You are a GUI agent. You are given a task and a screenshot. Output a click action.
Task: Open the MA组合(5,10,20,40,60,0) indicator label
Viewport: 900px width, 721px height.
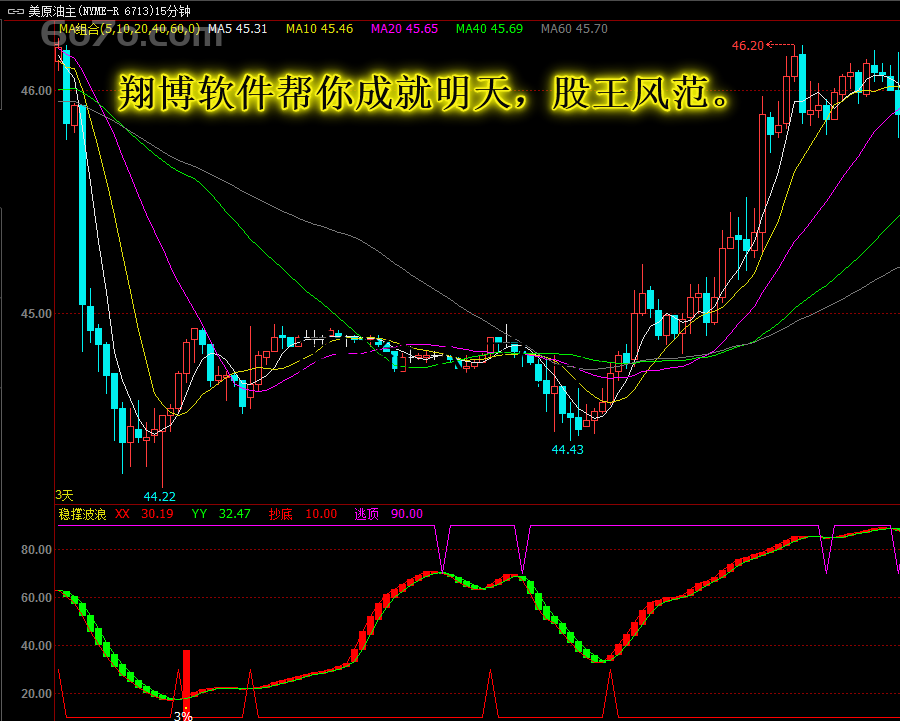point(130,29)
